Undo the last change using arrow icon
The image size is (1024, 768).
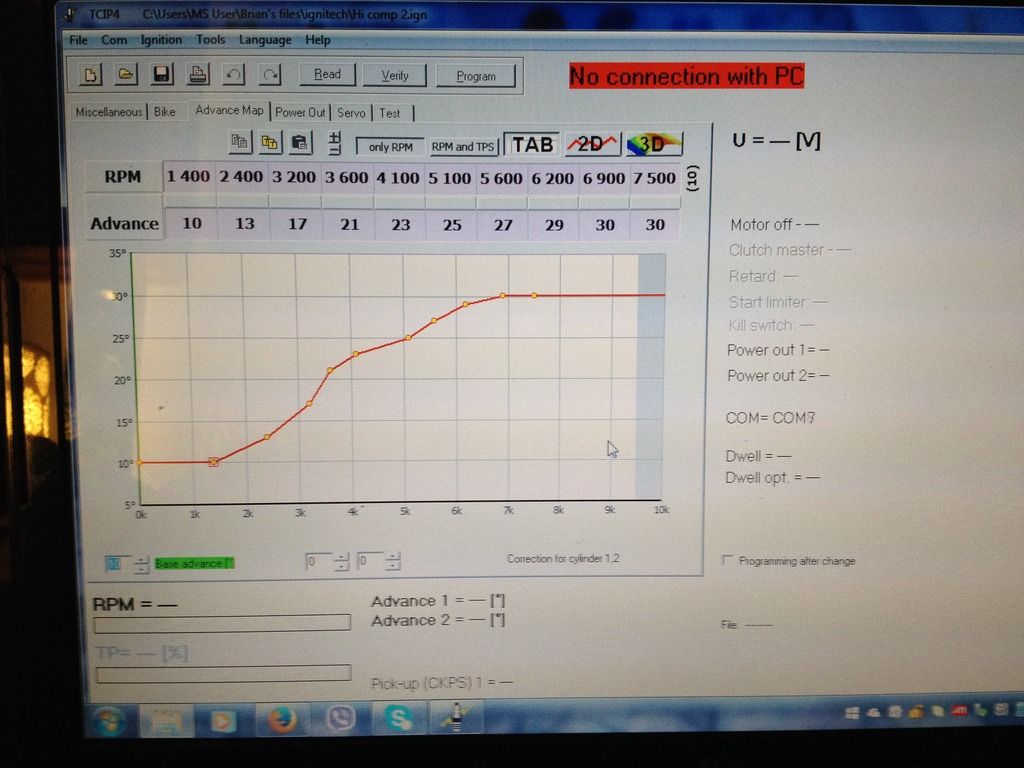pyautogui.click(x=233, y=74)
